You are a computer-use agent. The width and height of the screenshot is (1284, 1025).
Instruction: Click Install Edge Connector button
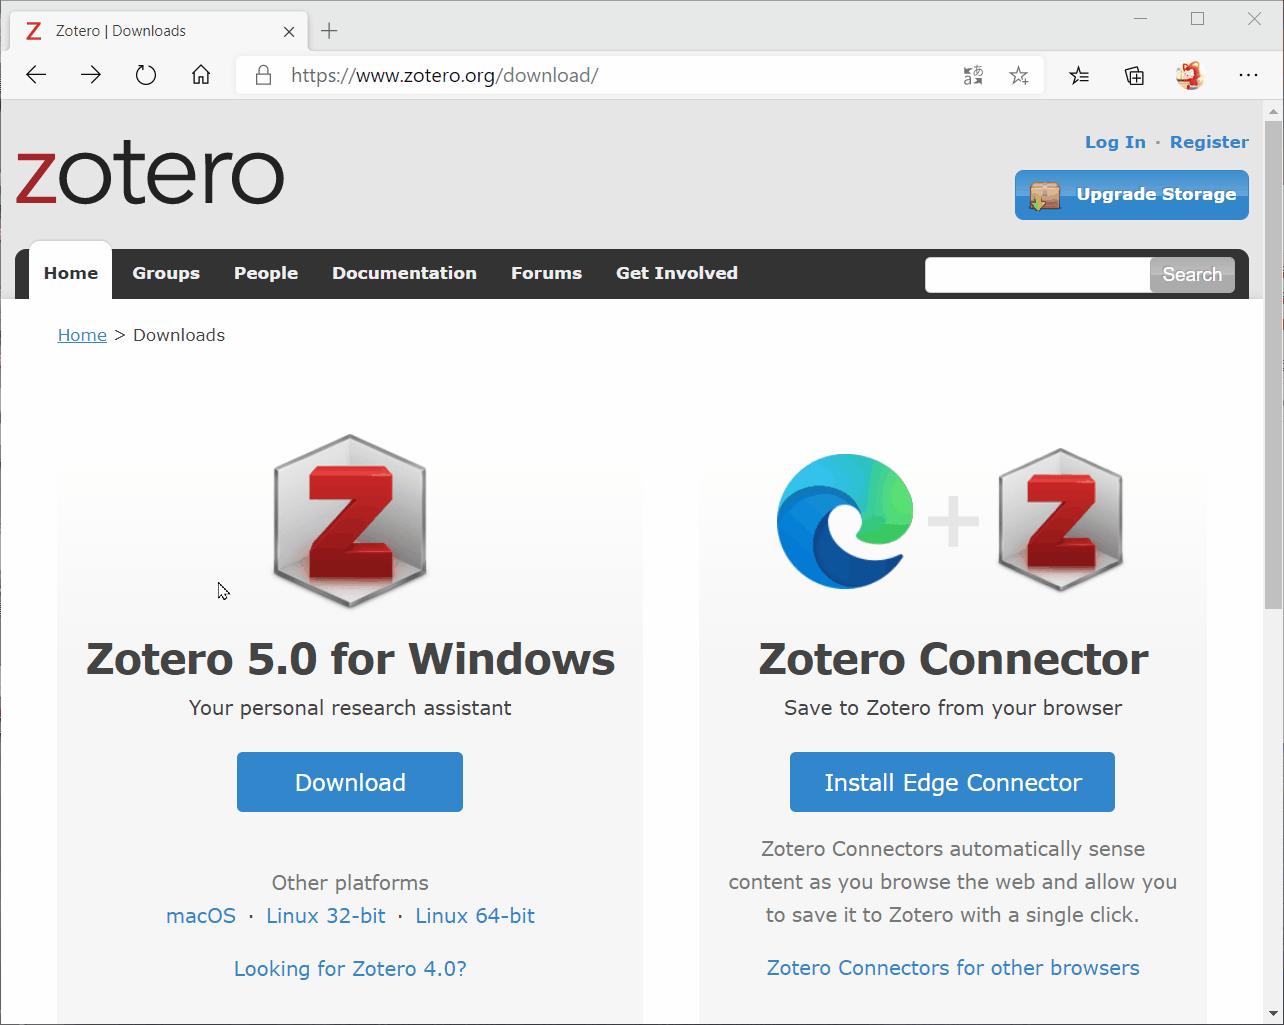pos(952,782)
